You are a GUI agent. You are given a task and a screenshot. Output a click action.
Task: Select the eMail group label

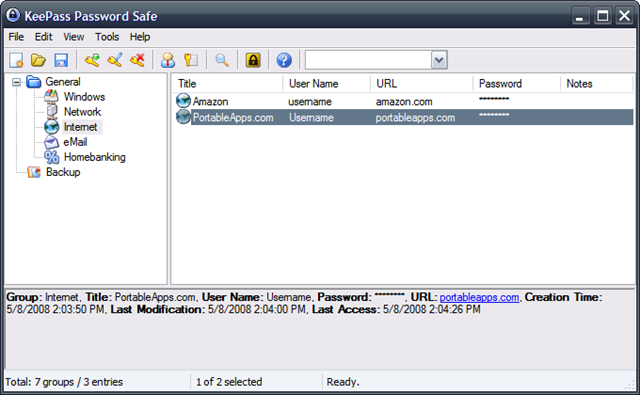(75, 142)
